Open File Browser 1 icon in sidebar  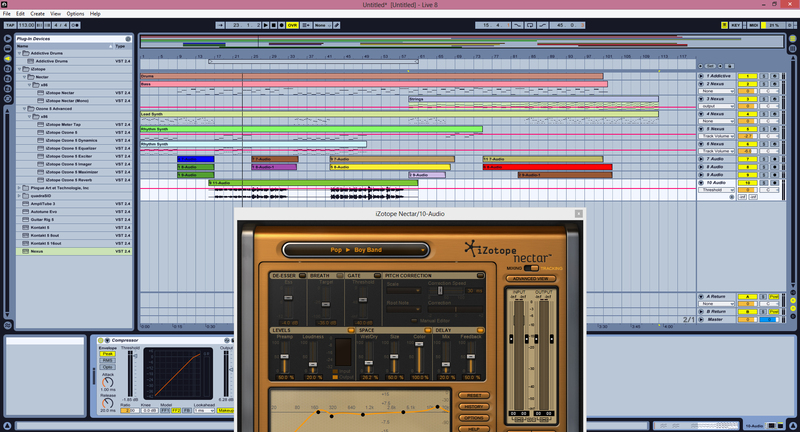pos(7,69)
